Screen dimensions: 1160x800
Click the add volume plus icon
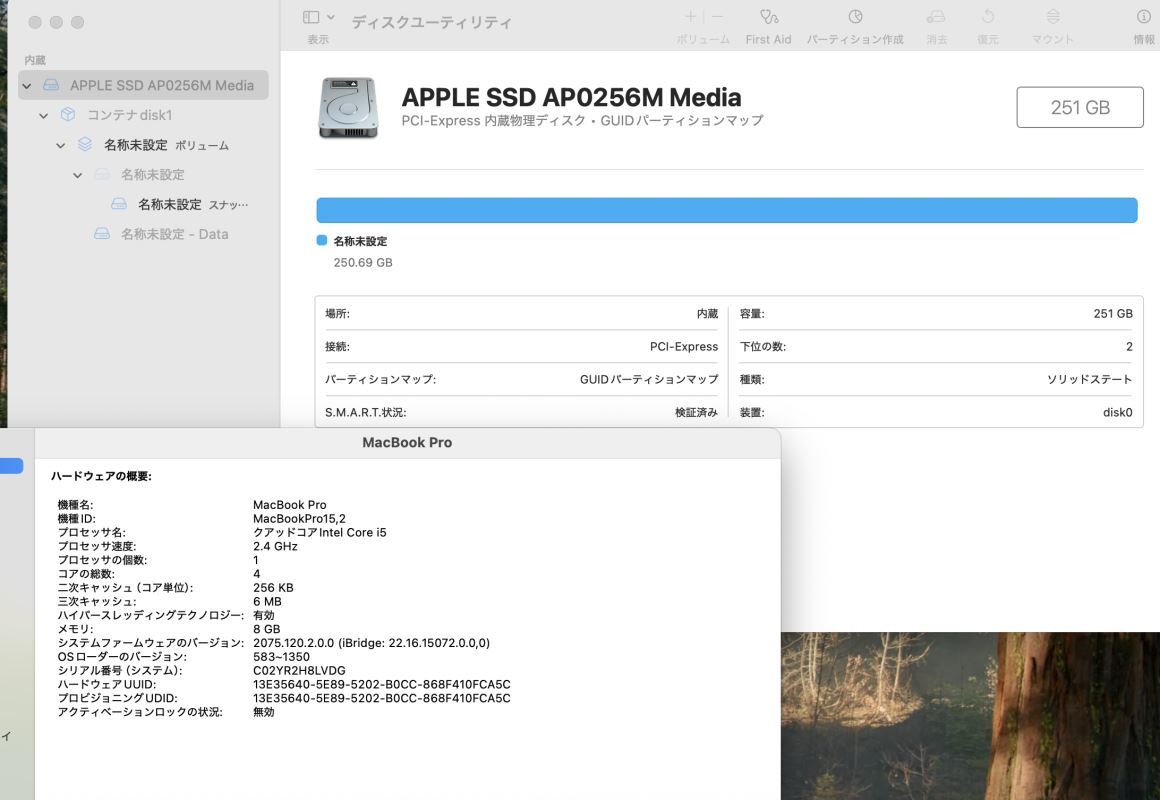coord(689,16)
